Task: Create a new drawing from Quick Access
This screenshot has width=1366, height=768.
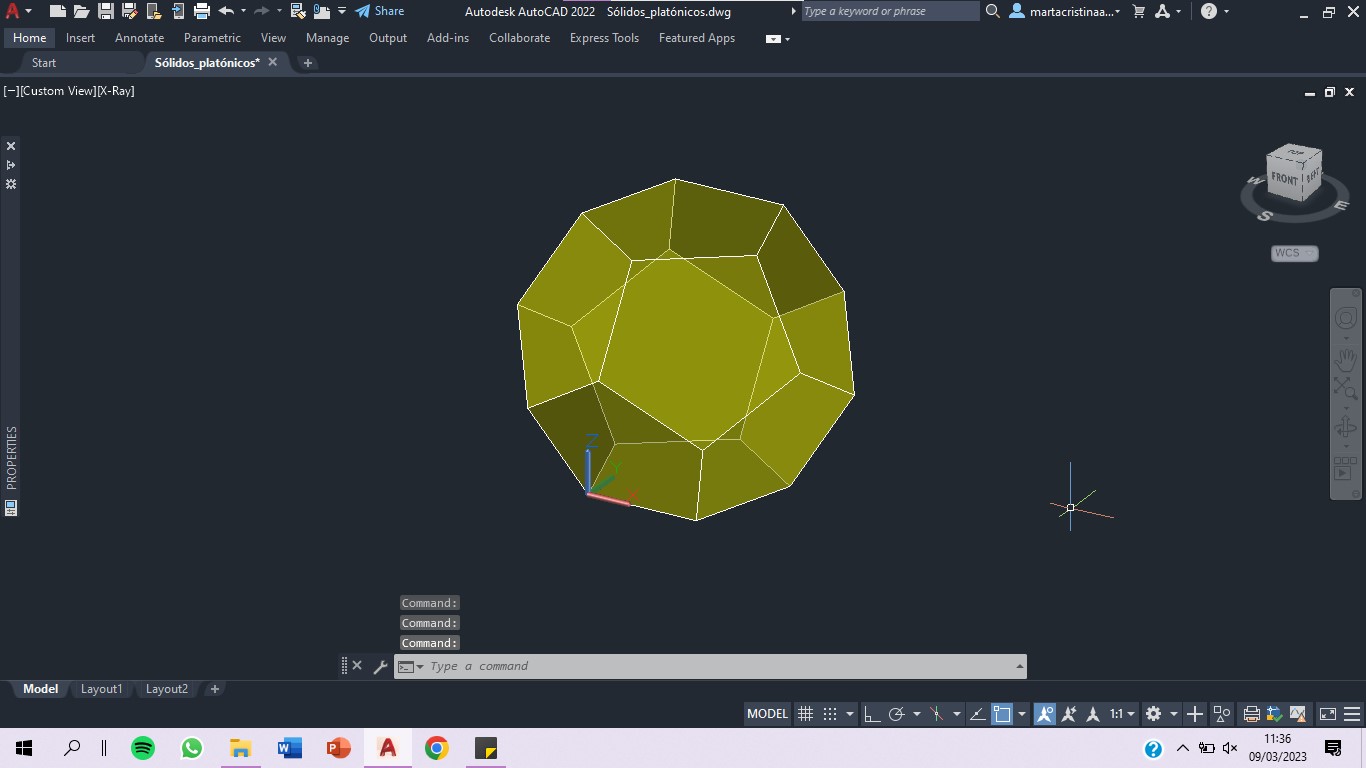Action: coord(57,11)
